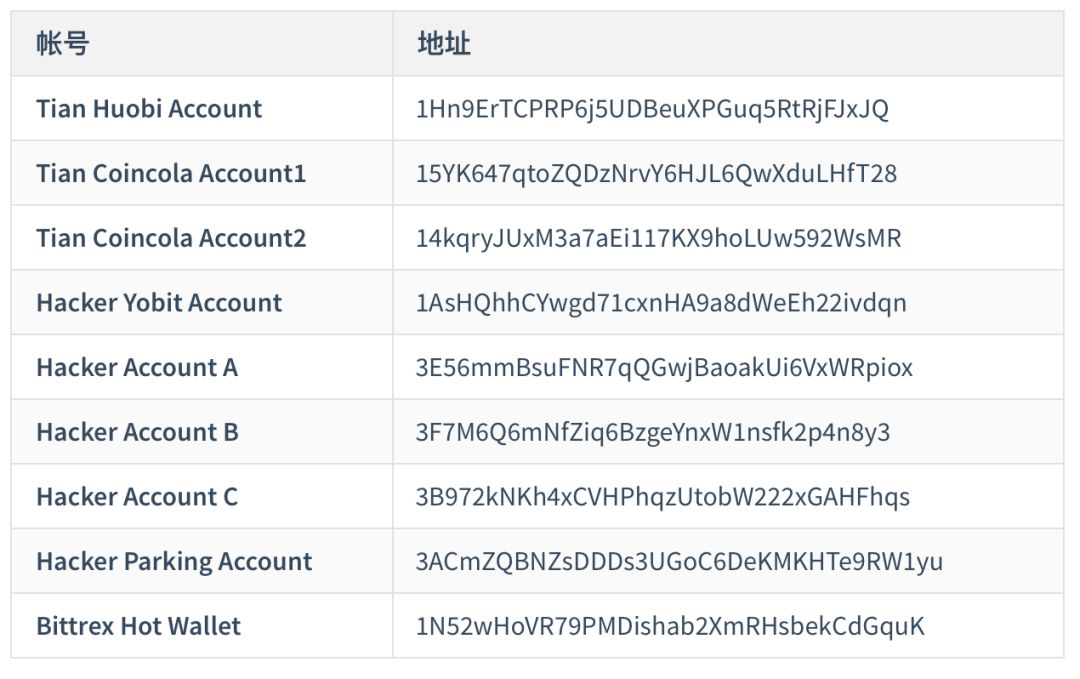Screen dimensions: 1080x679
Task: Click the Hacker Yobit Account label
Action: [159, 303]
